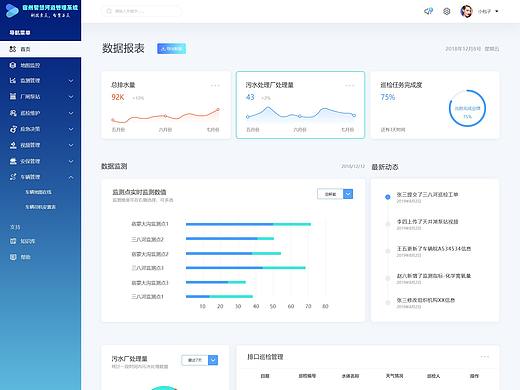520x390 pixels.
Task: Click the 车辆管理 vehicle icon in the sidebar
Action: pyautogui.click(x=13, y=177)
